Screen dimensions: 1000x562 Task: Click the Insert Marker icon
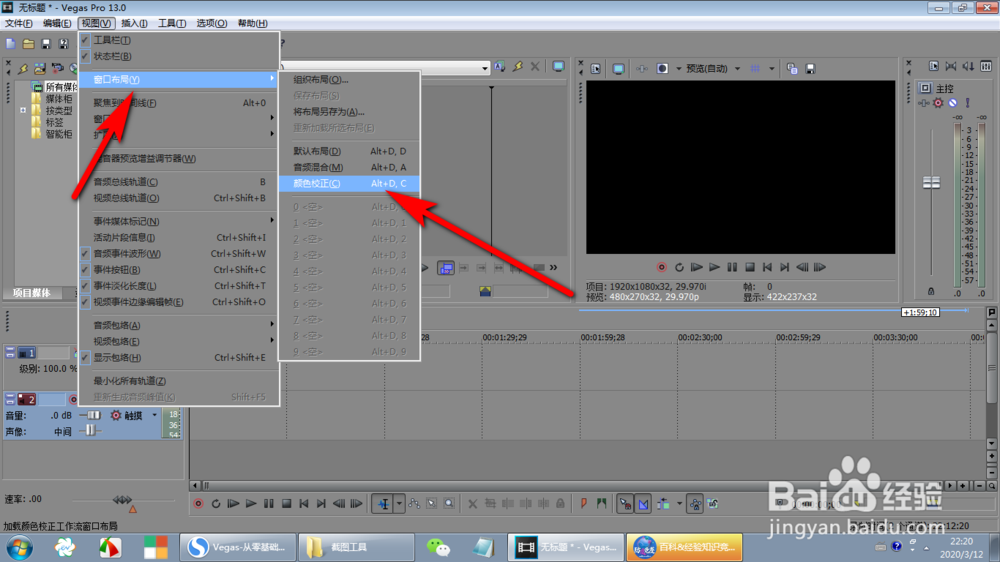584,504
